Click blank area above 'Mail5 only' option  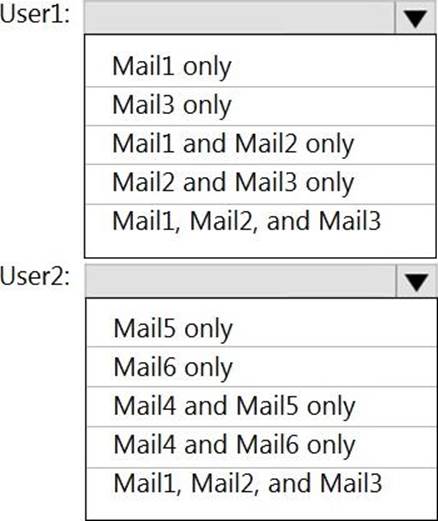point(262,305)
